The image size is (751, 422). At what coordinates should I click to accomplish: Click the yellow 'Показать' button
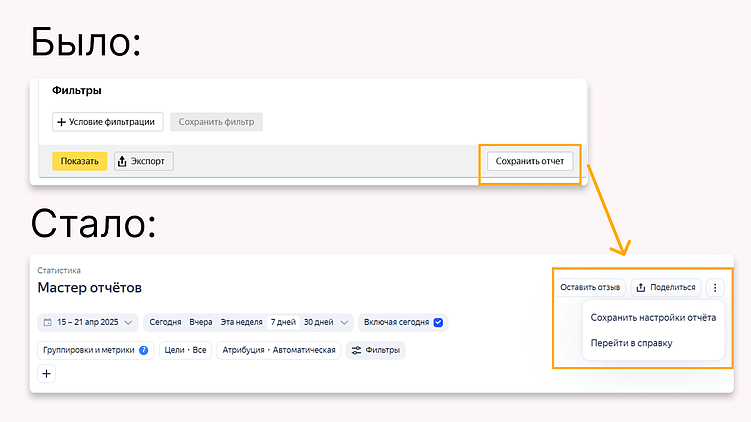point(80,161)
